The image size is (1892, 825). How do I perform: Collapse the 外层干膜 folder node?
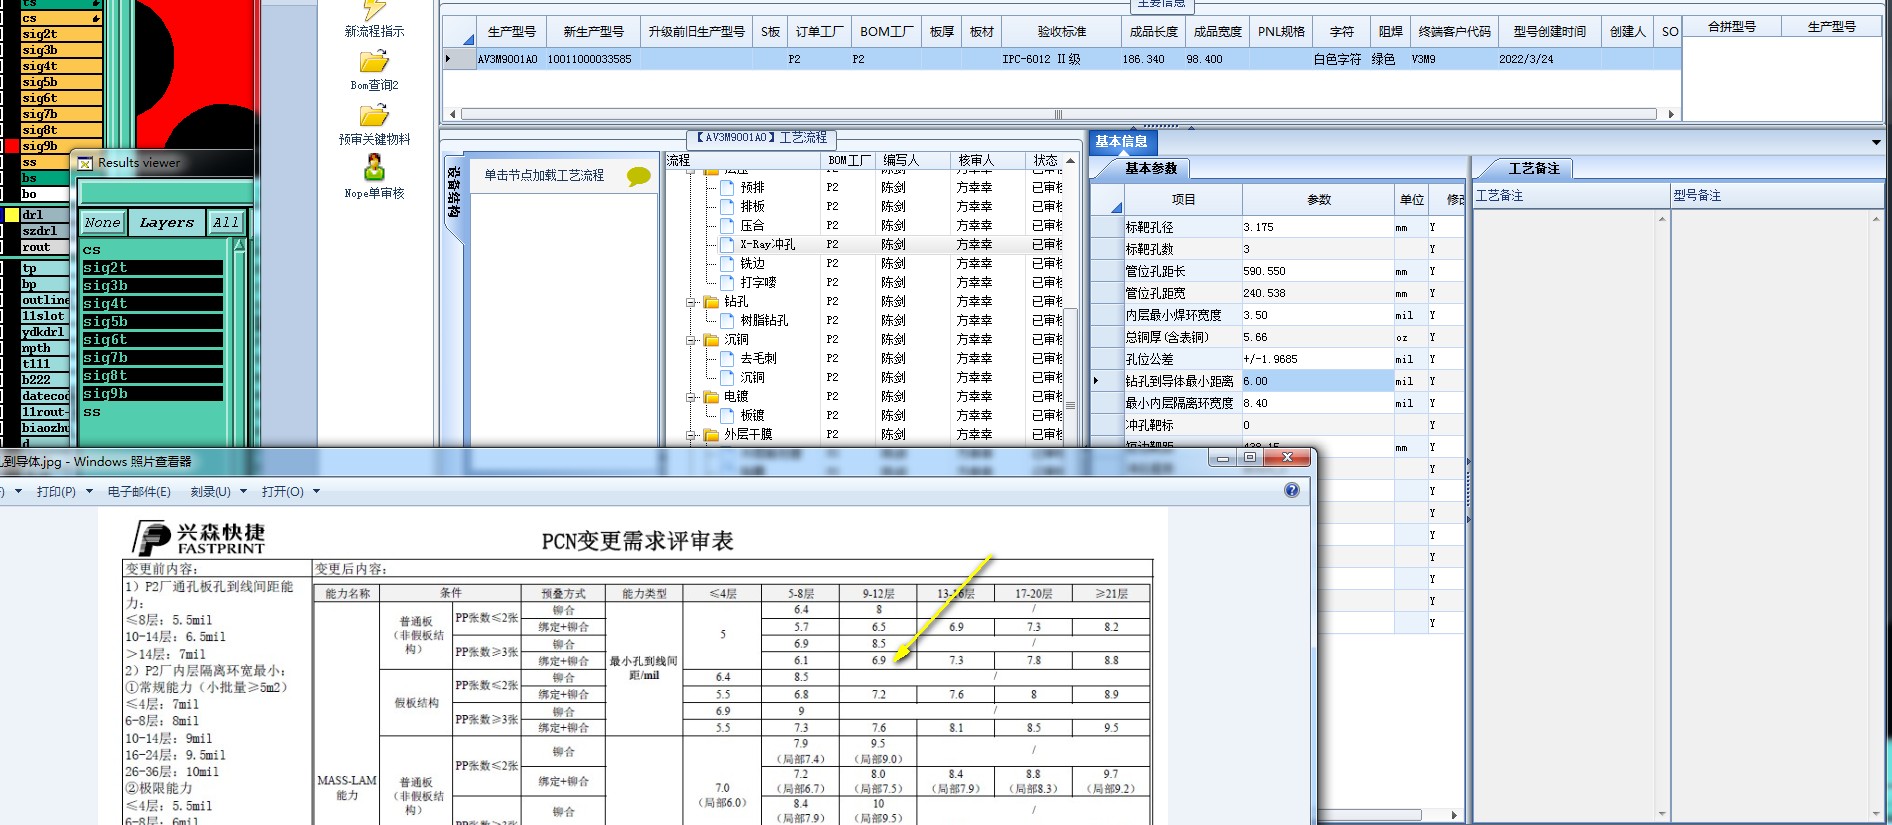(x=691, y=435)
